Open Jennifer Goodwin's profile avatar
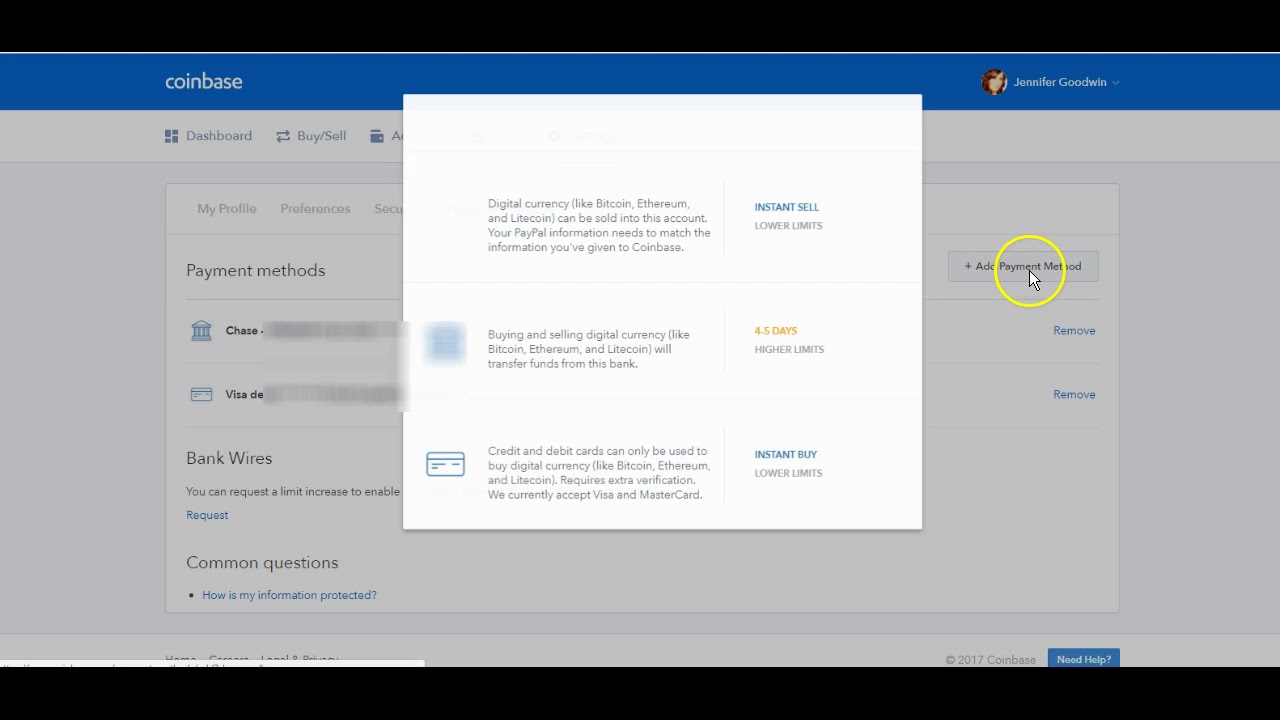 [x=994, y=82]
